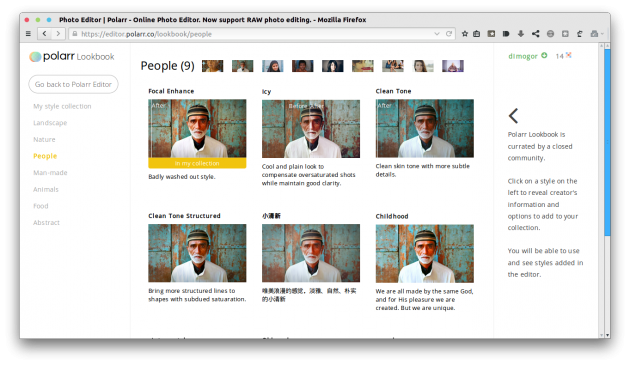The width and height of the screenshot is (630, 365).
Task: Select the Nature category
Action: coord(44,139)
